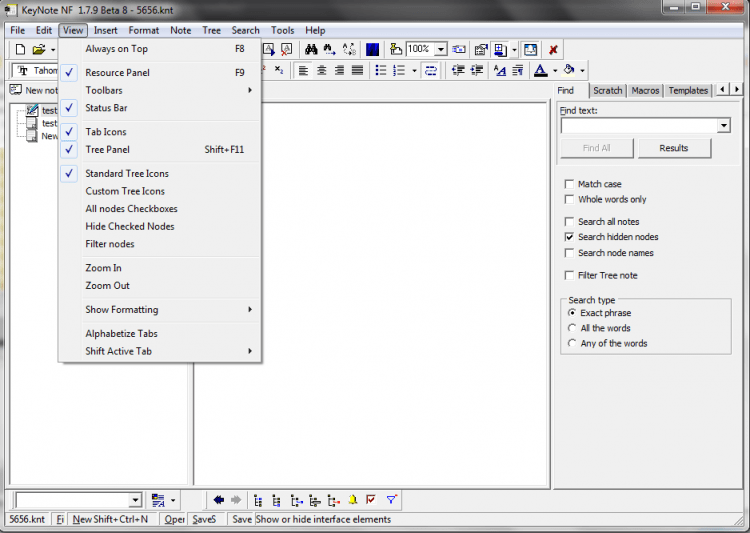Viewport: 750px width, 533px height.
Task: Click the bullet list icon
Action: pos(381,70)
